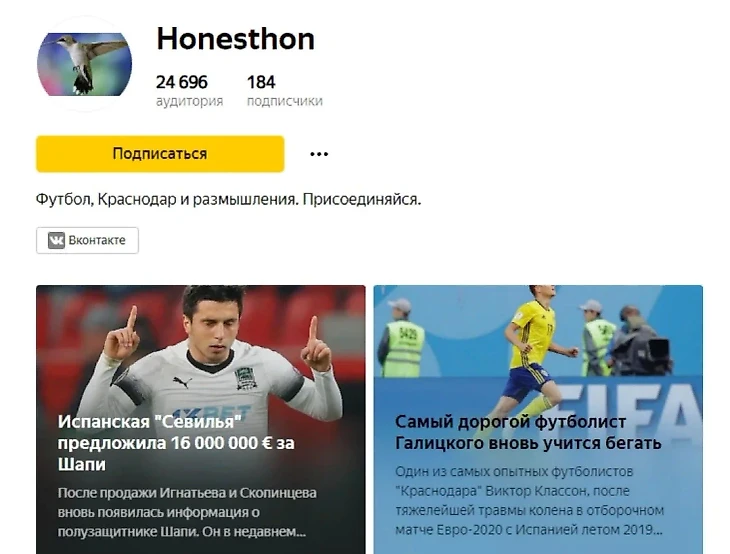Subscribe with the yellow Подписаться button

tap(160, 154)
